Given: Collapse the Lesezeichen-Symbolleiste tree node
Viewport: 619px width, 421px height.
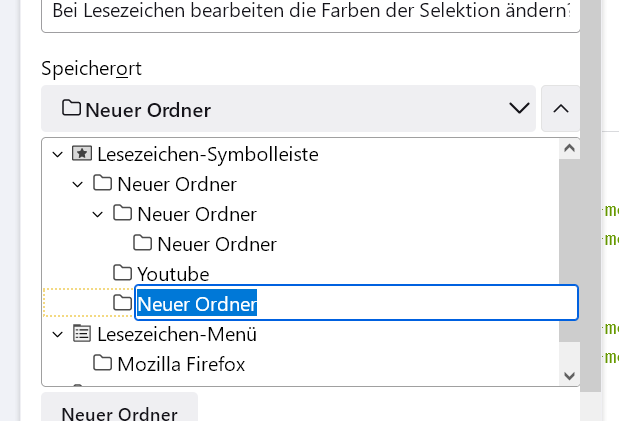Looking at the screenshot, I should pos(57,154).
